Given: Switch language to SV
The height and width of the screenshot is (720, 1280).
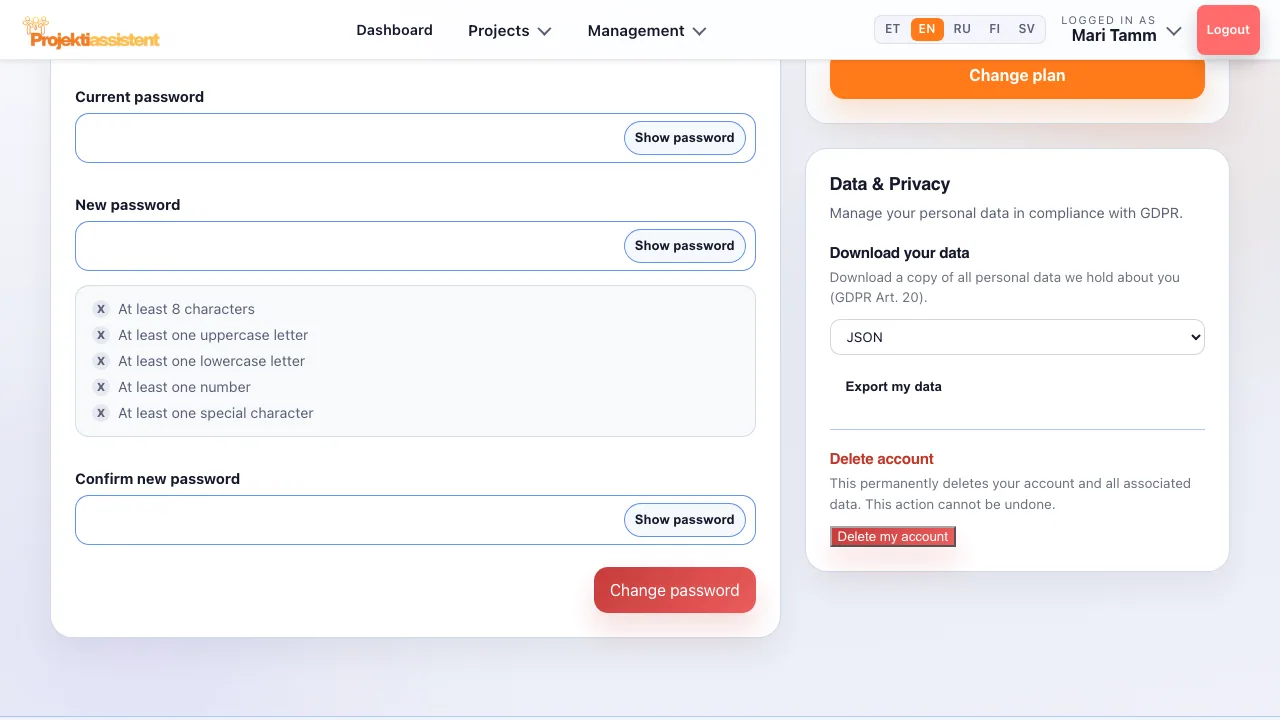Looking at the screenshot, I should (x=1026, y=29).
